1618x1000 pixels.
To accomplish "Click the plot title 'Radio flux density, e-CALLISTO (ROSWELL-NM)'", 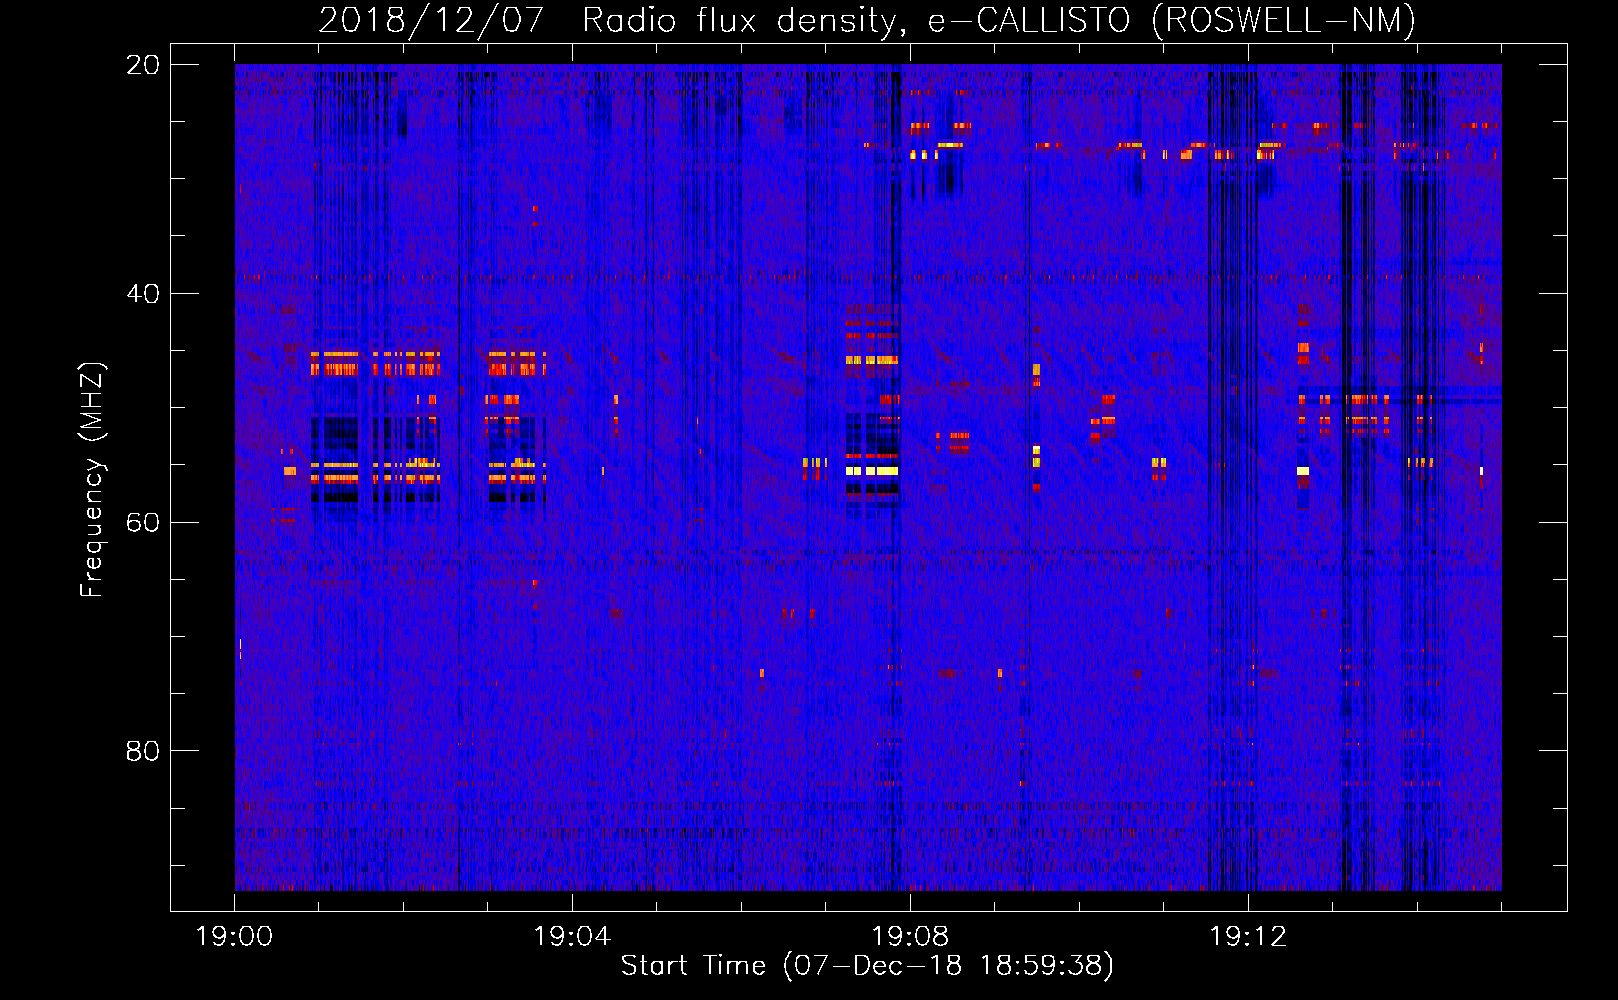I will tap(999, 20).
